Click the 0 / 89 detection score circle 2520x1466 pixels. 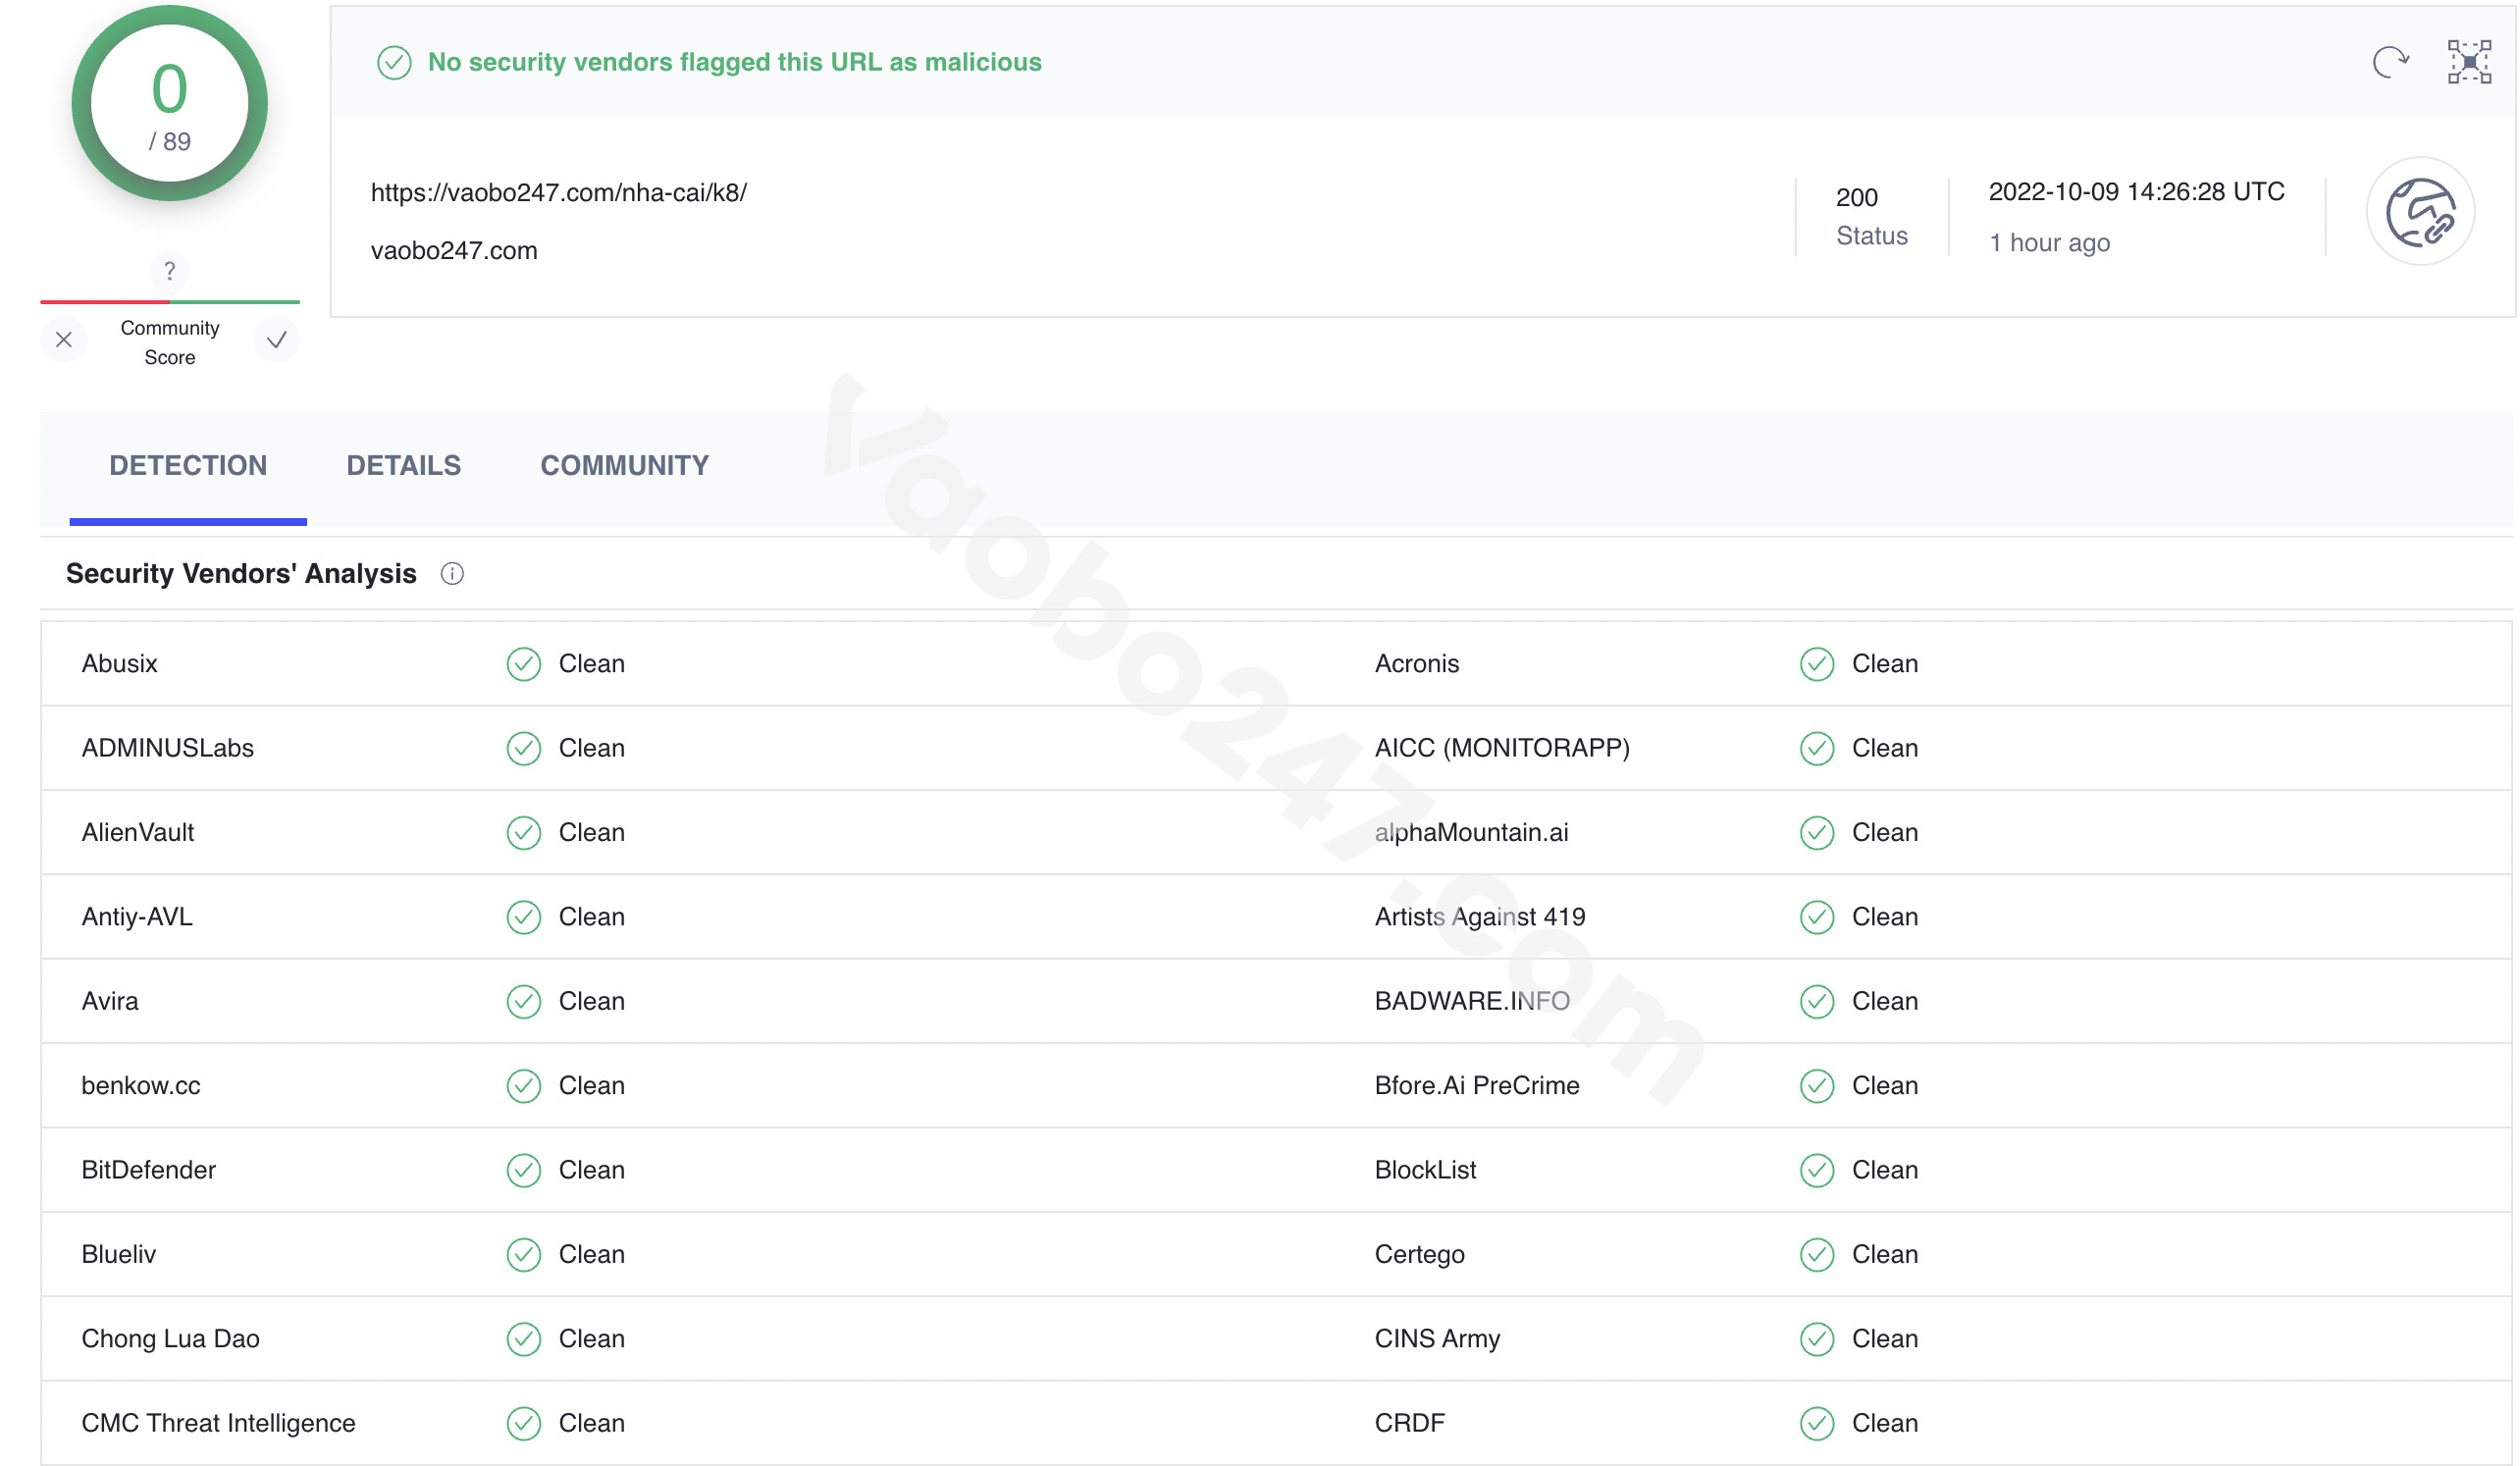(x=170, y=104)
